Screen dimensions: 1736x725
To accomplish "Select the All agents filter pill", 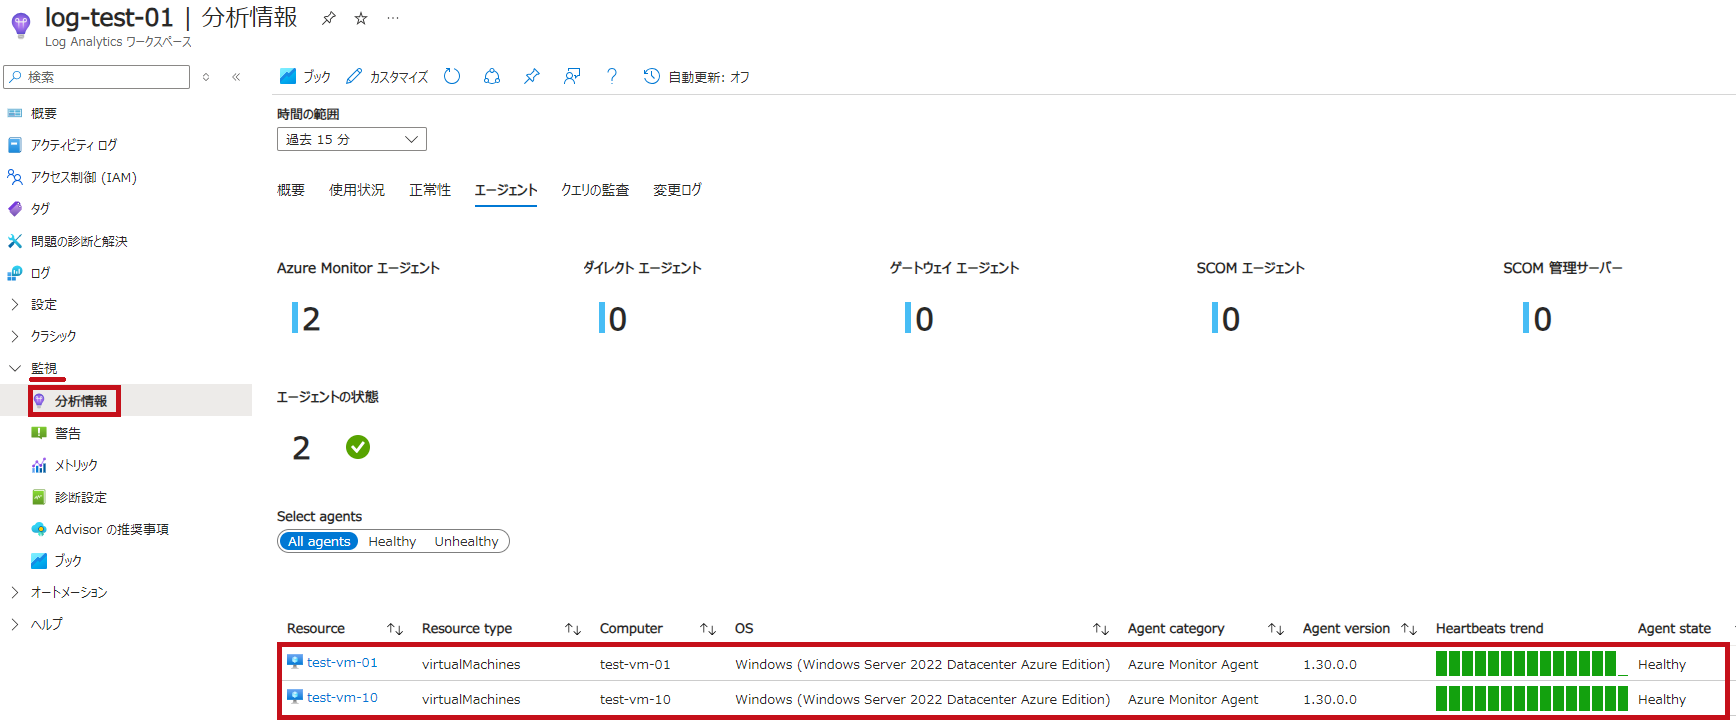I will click(319, 541).
